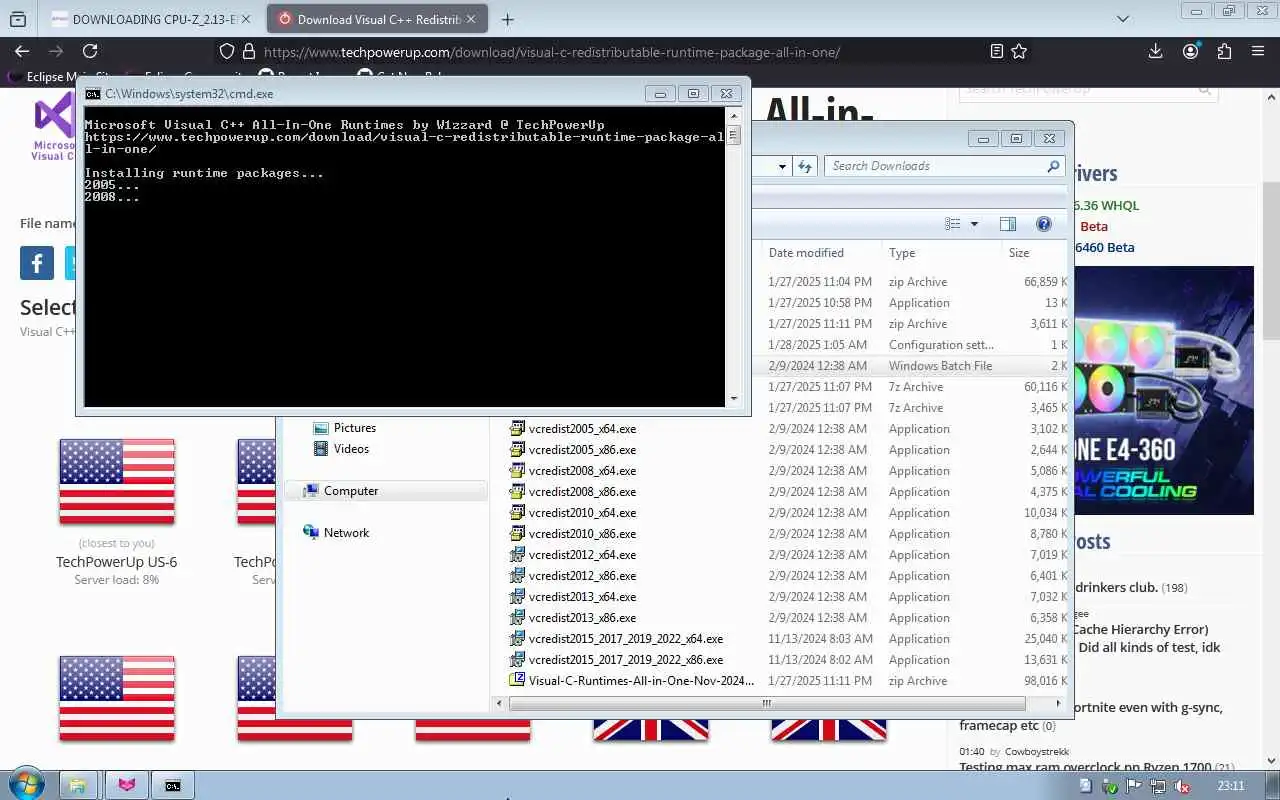
Task: Click the cmd window scroll up arrow
Action: pos(734,117)
